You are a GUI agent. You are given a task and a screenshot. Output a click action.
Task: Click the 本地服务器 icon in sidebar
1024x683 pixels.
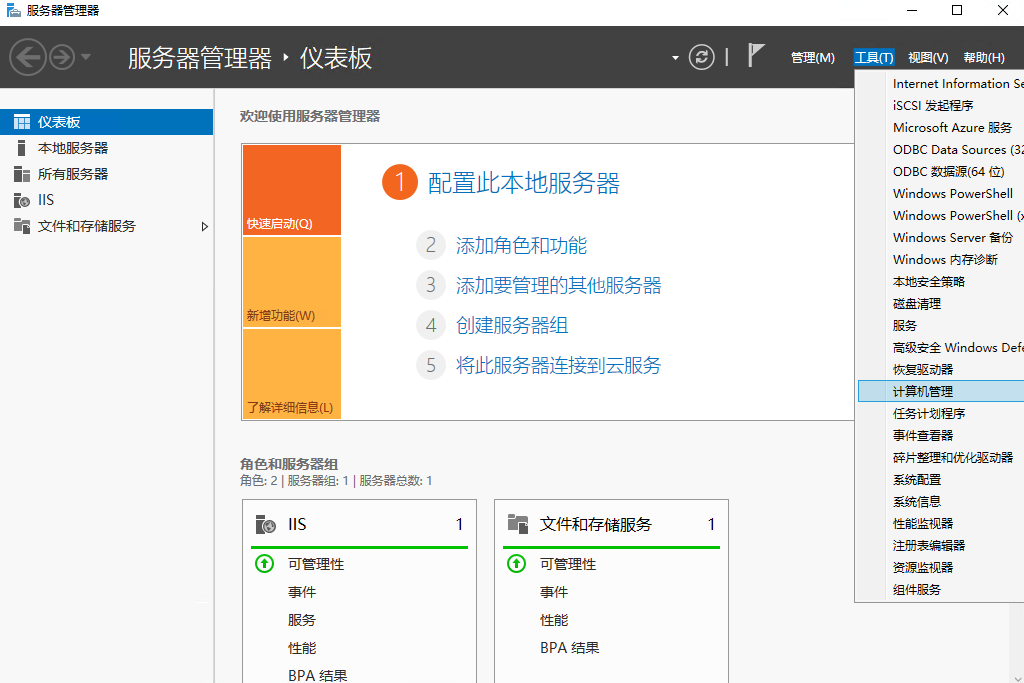coord(22,148)
